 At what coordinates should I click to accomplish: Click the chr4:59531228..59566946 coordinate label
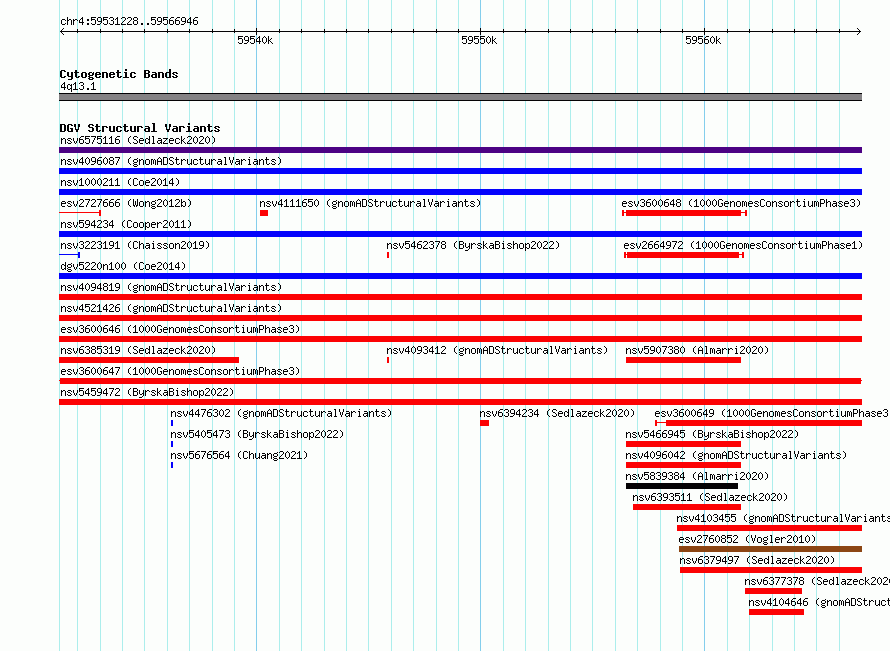tap(129, 22)
